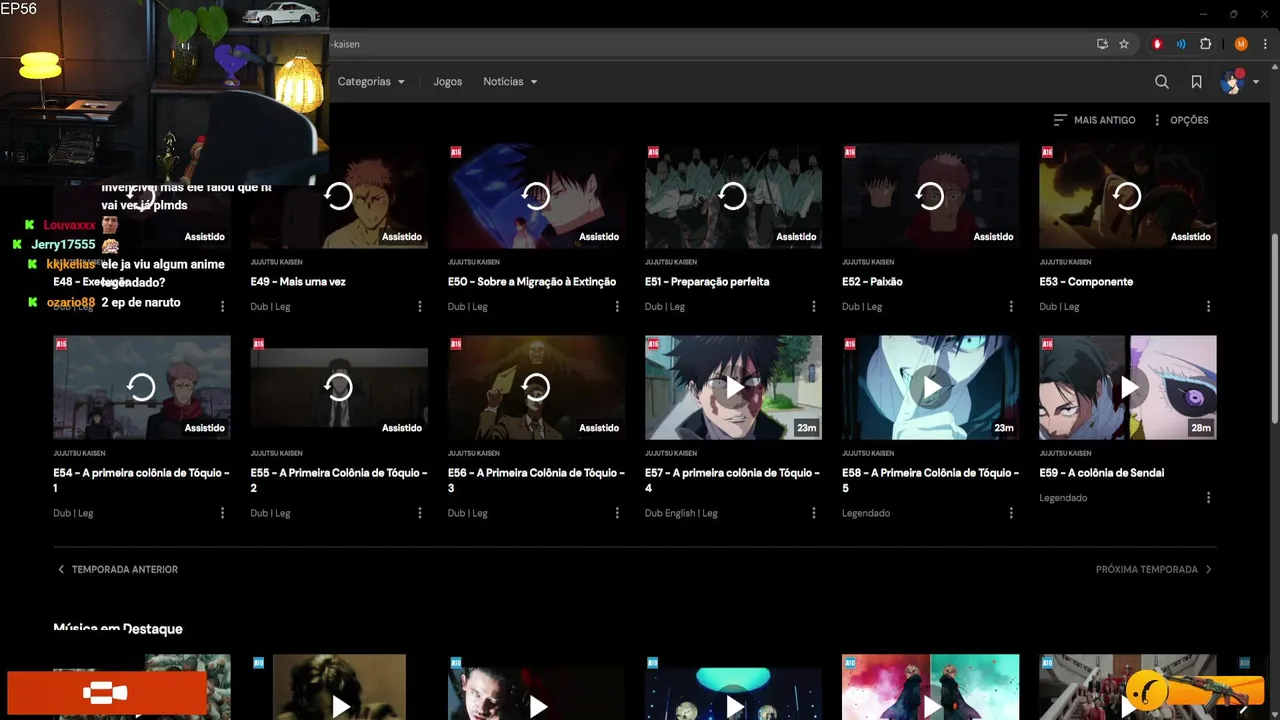Open the profile avatar account menu
Viewport: 1280px width, 720px height.
[1239, 82]
